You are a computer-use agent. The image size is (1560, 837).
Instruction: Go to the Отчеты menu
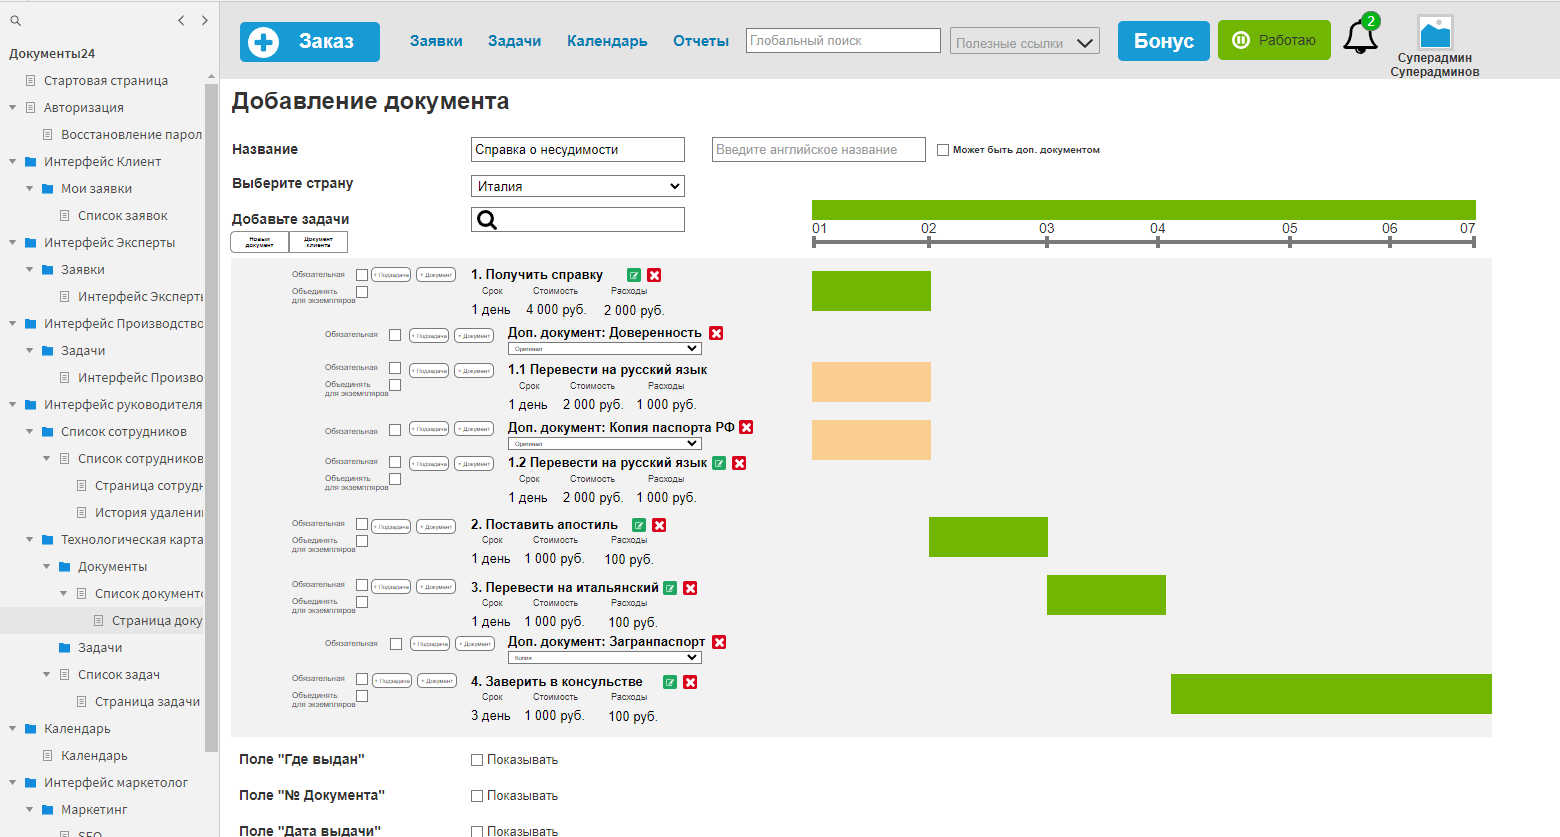click(701, 41)
